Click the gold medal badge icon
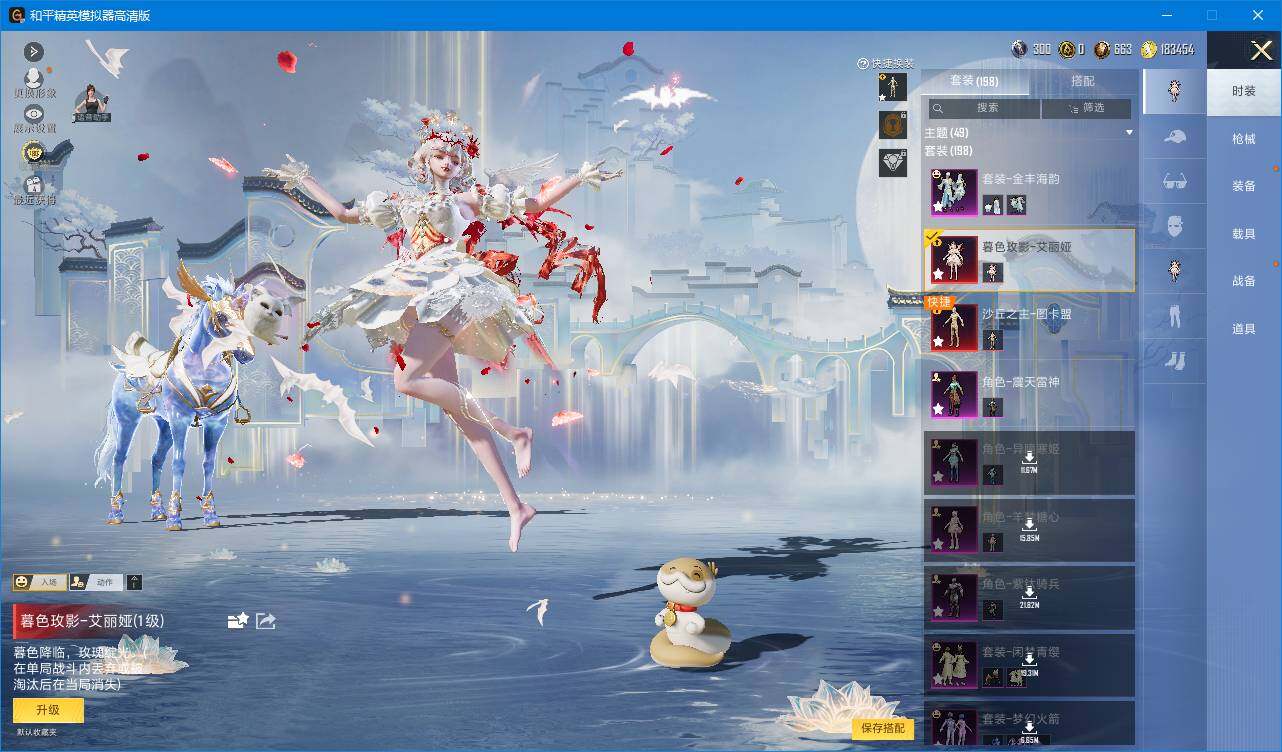1282x752 pixels. tap(34, 152)
